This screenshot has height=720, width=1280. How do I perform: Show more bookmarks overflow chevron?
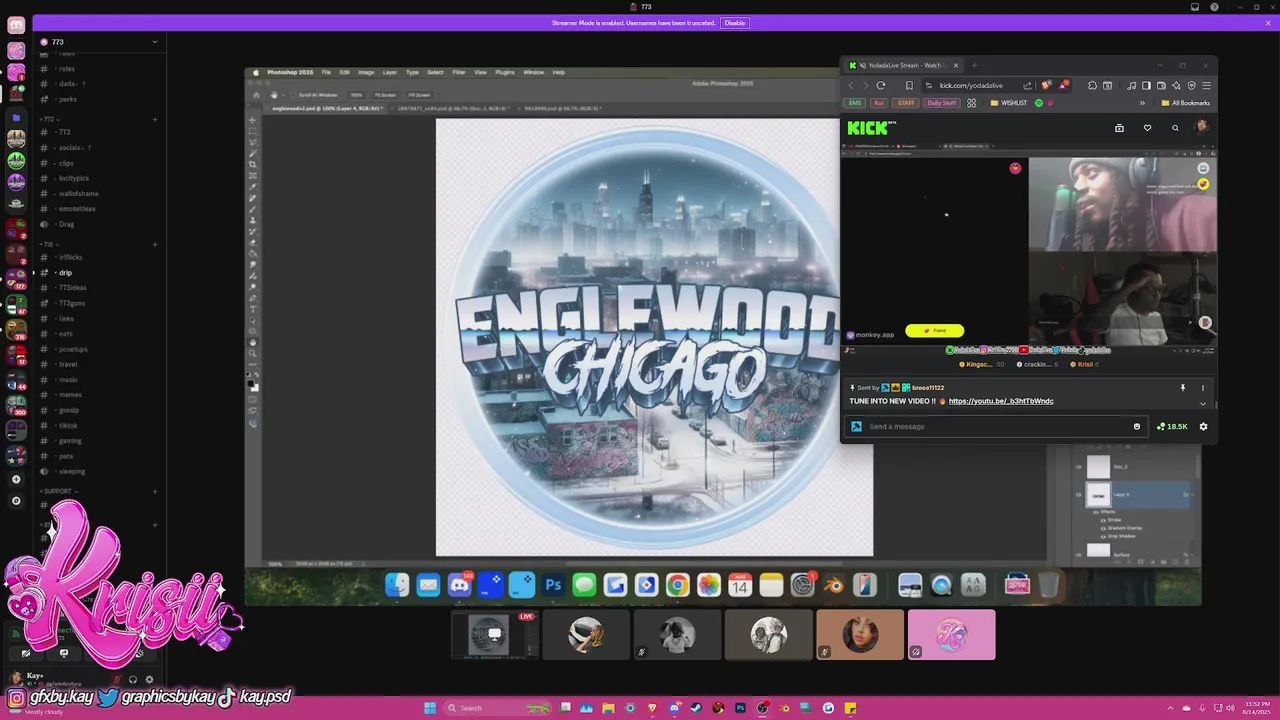click(1142, 103)
